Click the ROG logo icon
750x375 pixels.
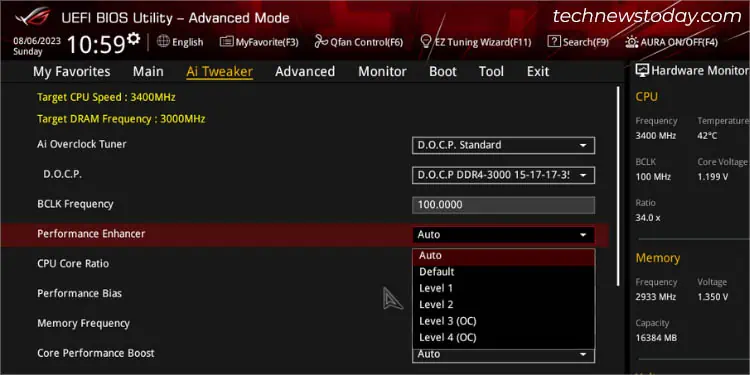(33, 16)
